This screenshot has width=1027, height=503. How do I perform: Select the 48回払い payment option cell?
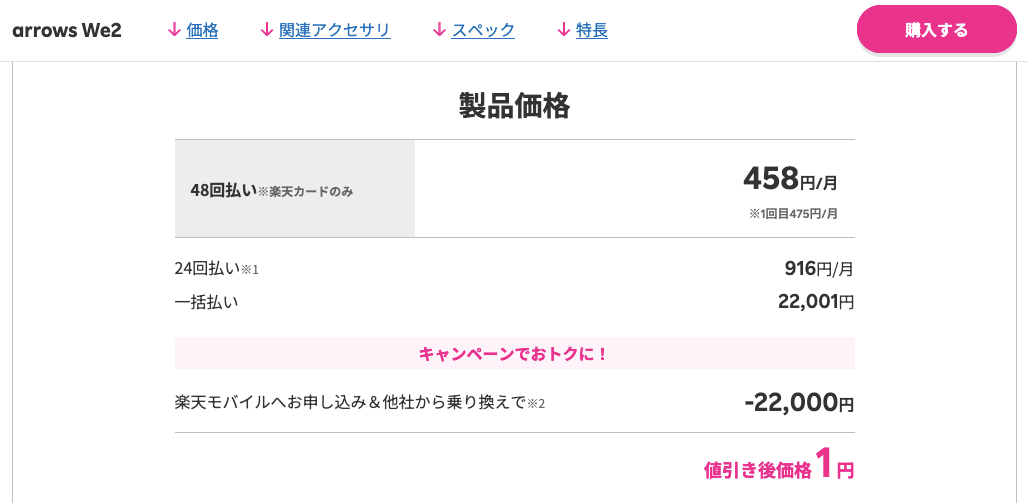[295, 189]
